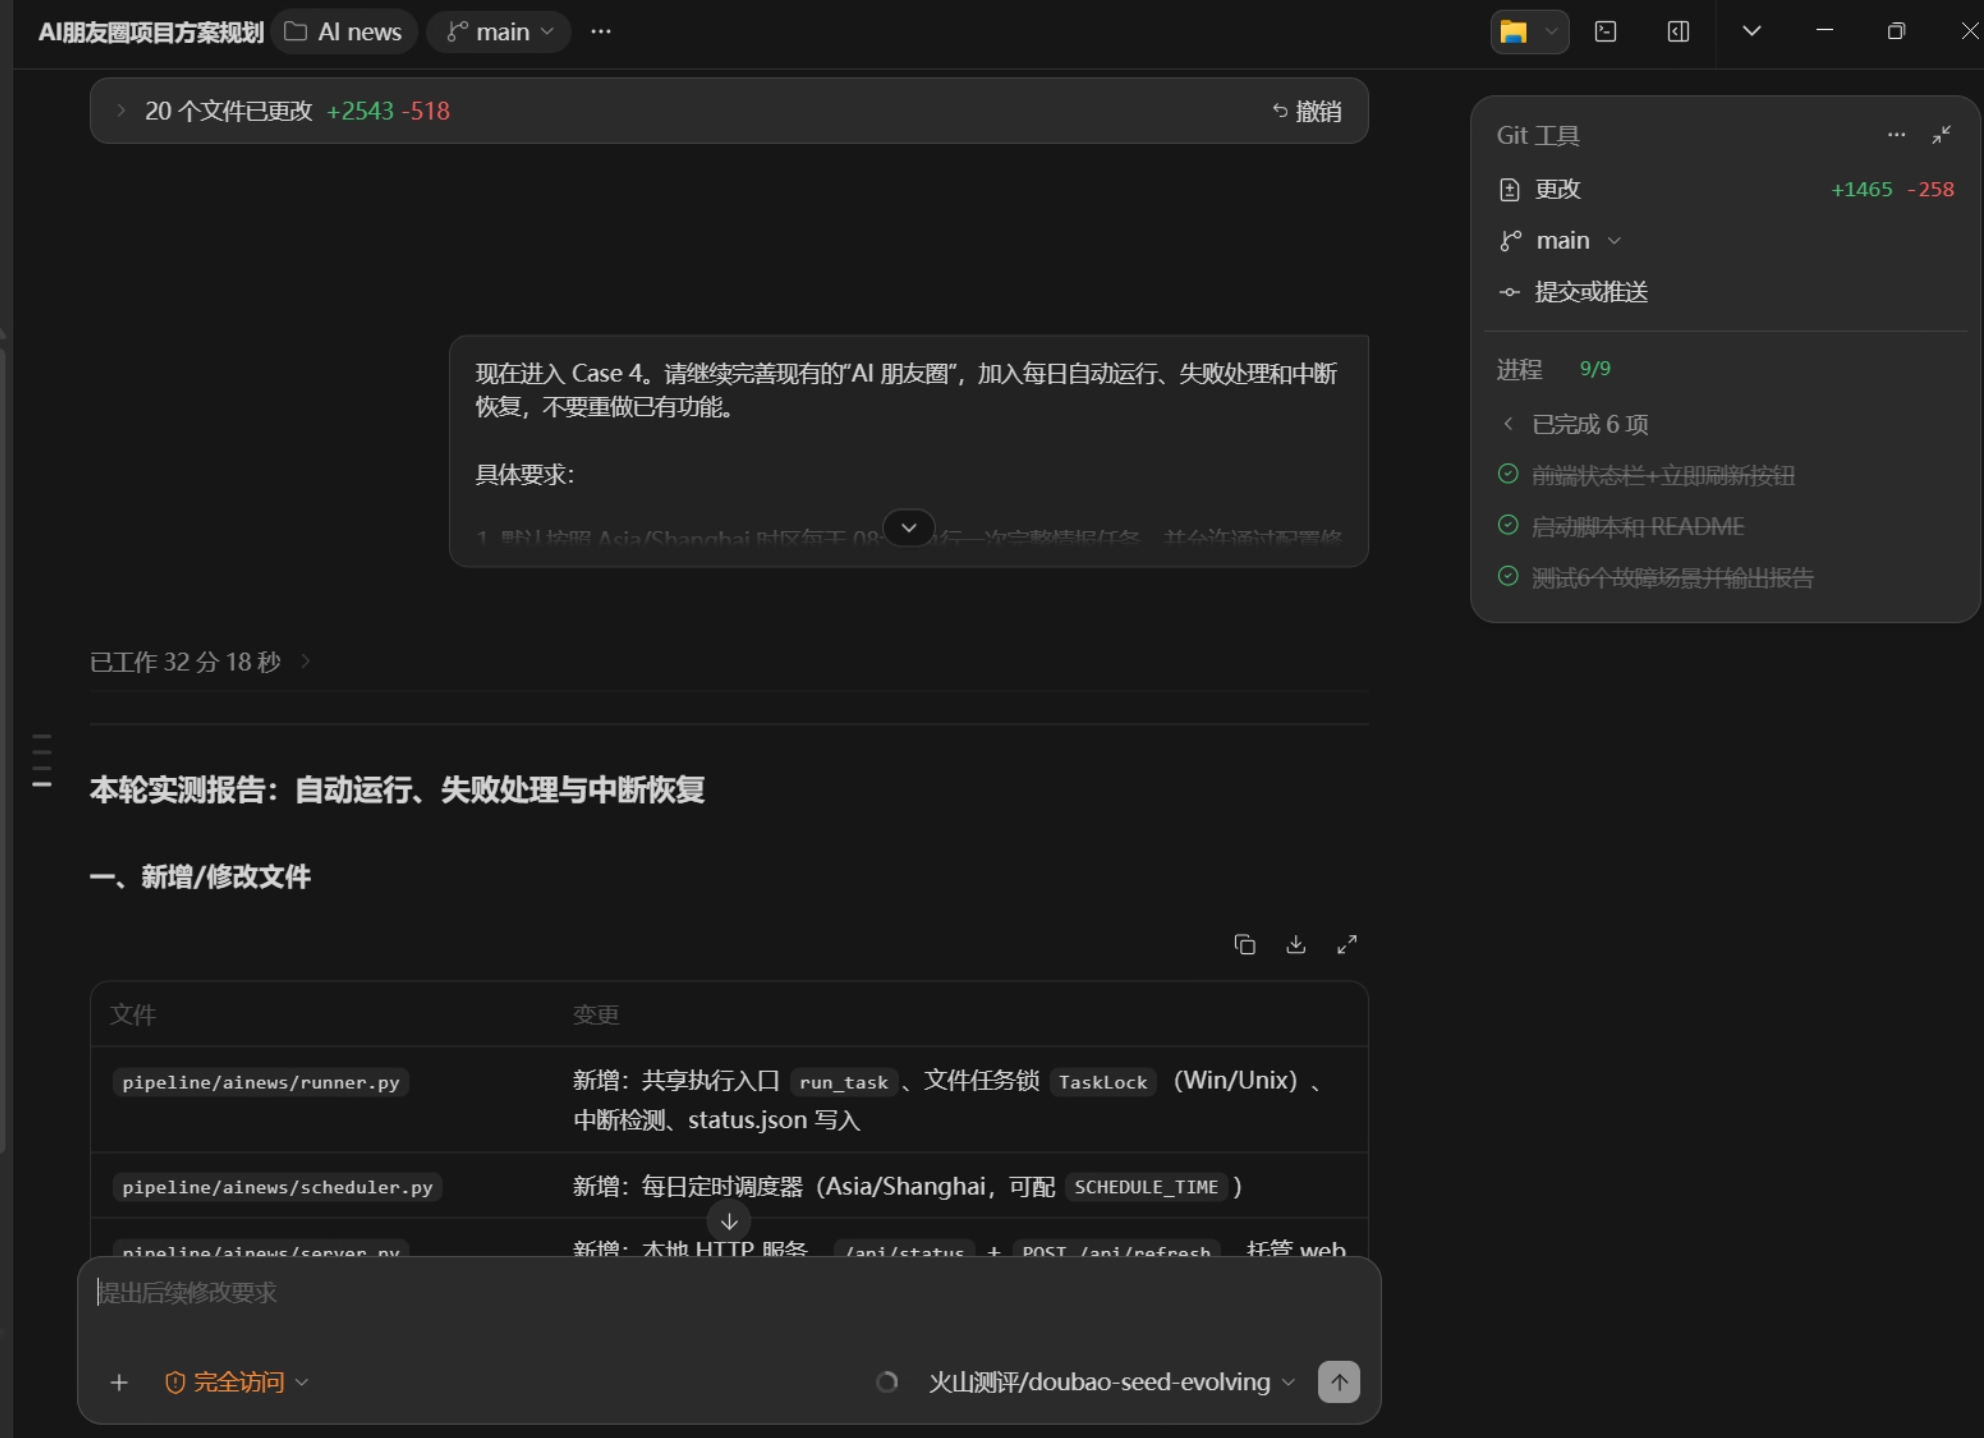Screen dimensions: 1984x1438
Task: Toggle the 测试6个故障场景并输出报告 task check
Action: (1508, 576)
